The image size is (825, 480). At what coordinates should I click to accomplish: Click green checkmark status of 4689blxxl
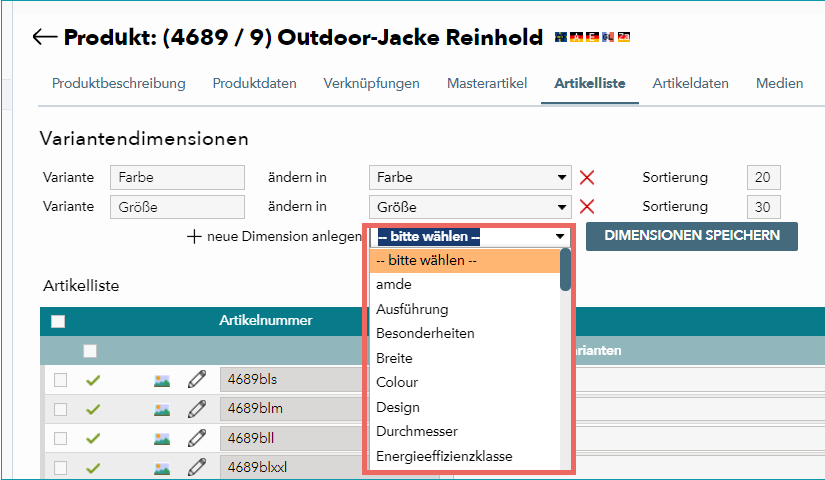93,468
